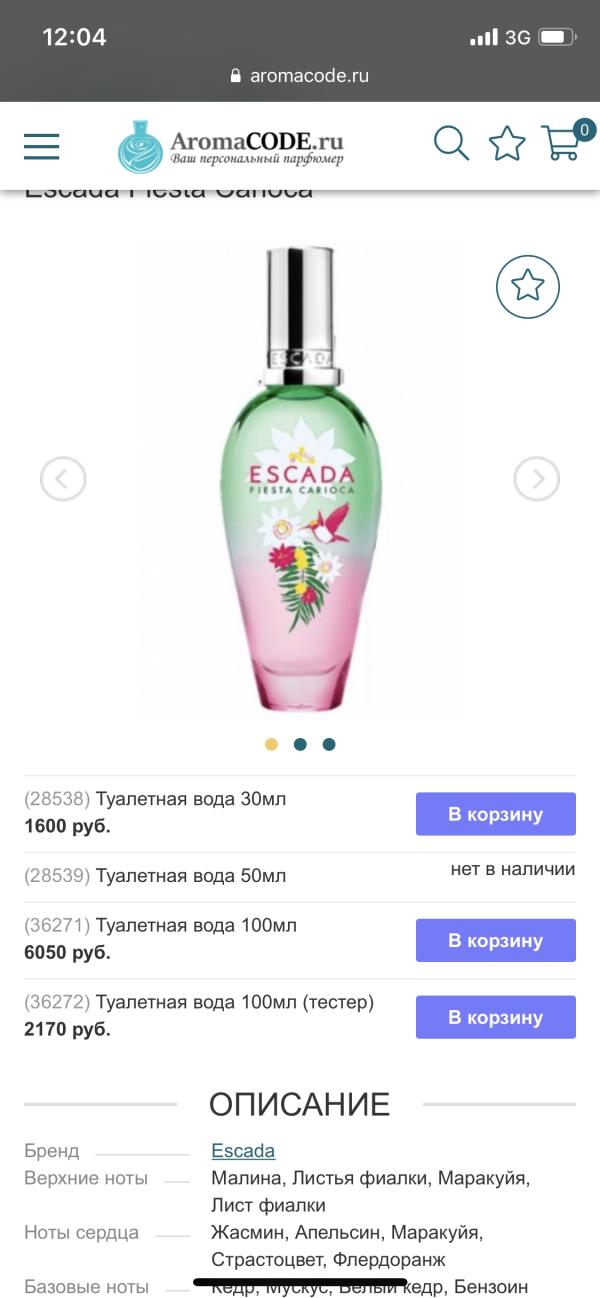Show previous product image arrow

63,480
